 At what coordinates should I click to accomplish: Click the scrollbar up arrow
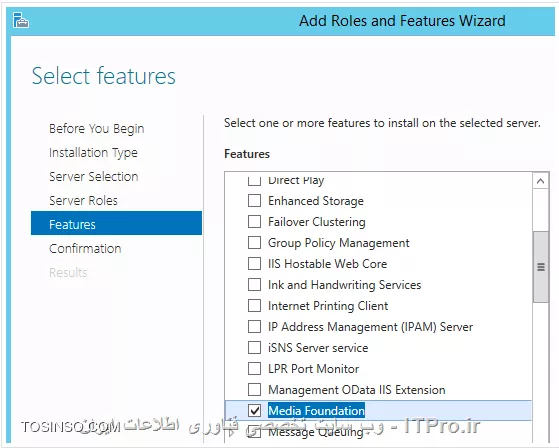[x=540, y=181]
